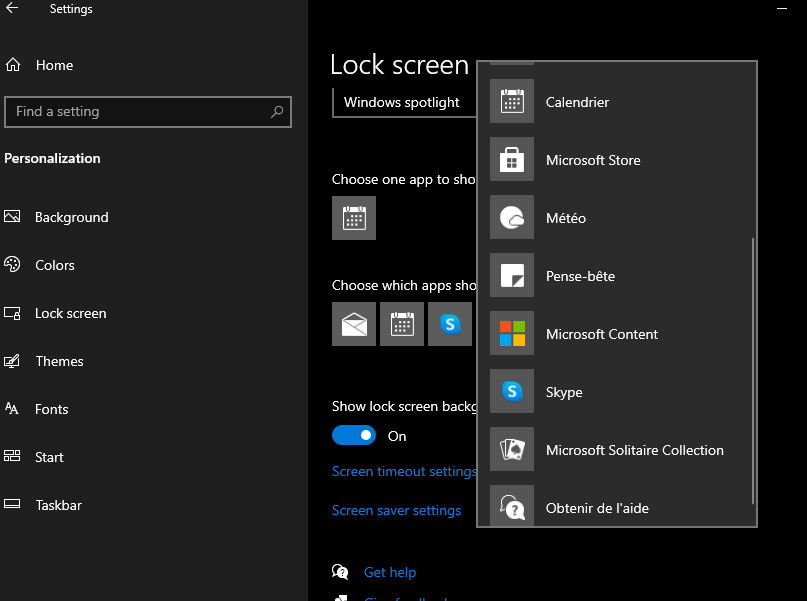Choose the Microsoft Content icon

tap(512, 334)
